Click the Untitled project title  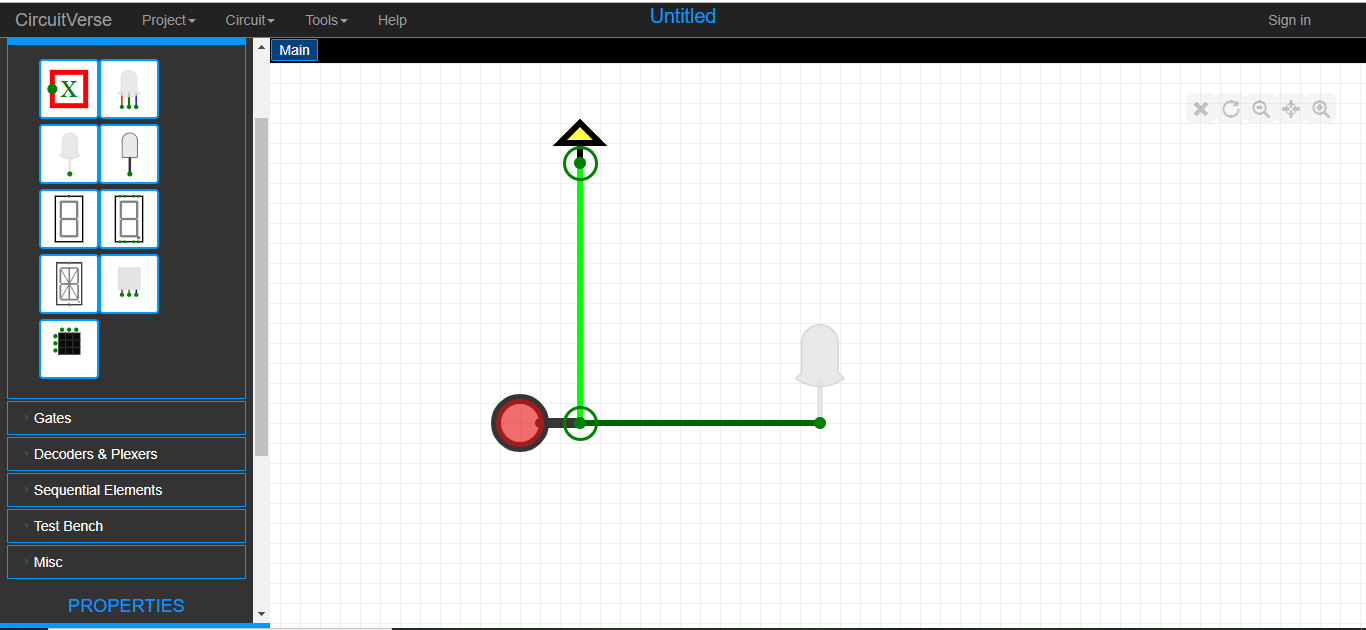[683, 16]
